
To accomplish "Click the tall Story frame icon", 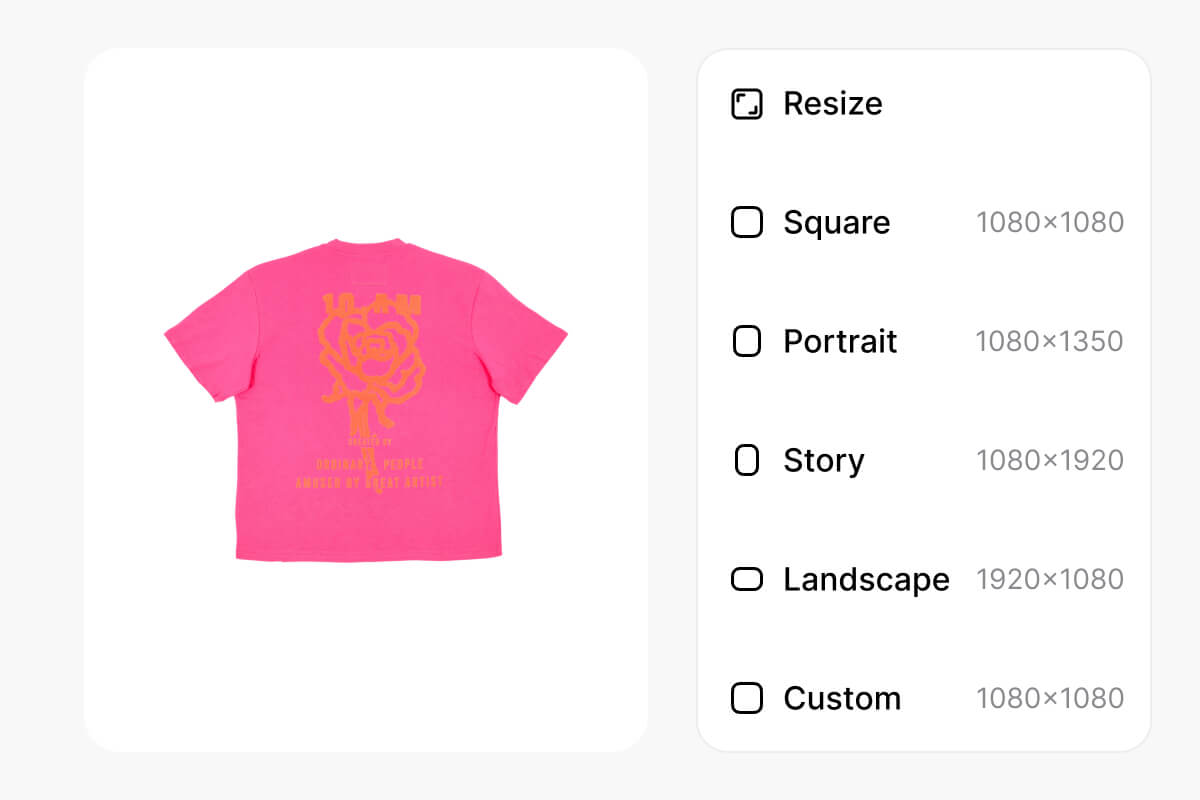I will (x=747, y=460).
